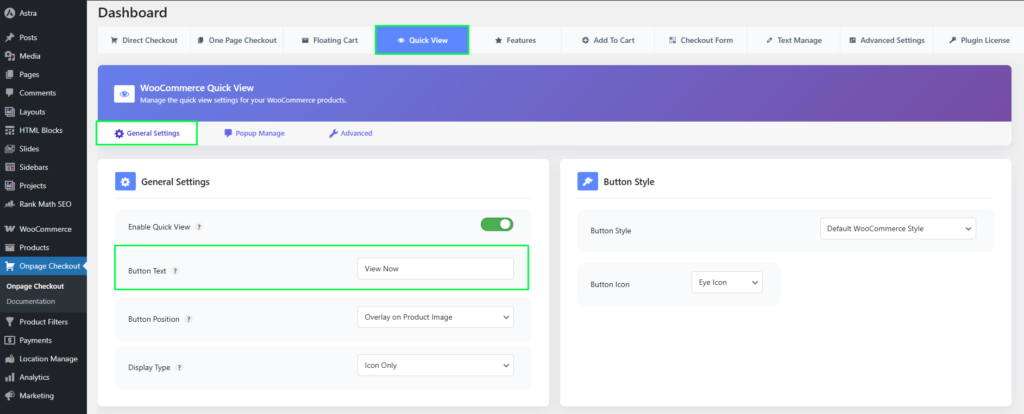The height and width of the screenshot is (414, 1024).
Task: Click the Rank Math SEO icon
Action: (10, 204)
